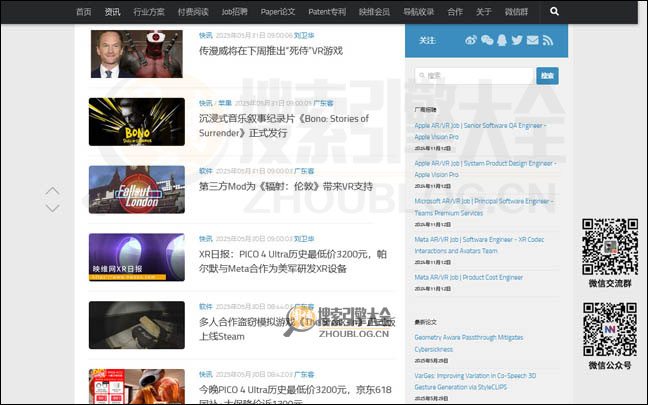
Task: Click the 微信交流群 QR code
Action: coord(610,247)
